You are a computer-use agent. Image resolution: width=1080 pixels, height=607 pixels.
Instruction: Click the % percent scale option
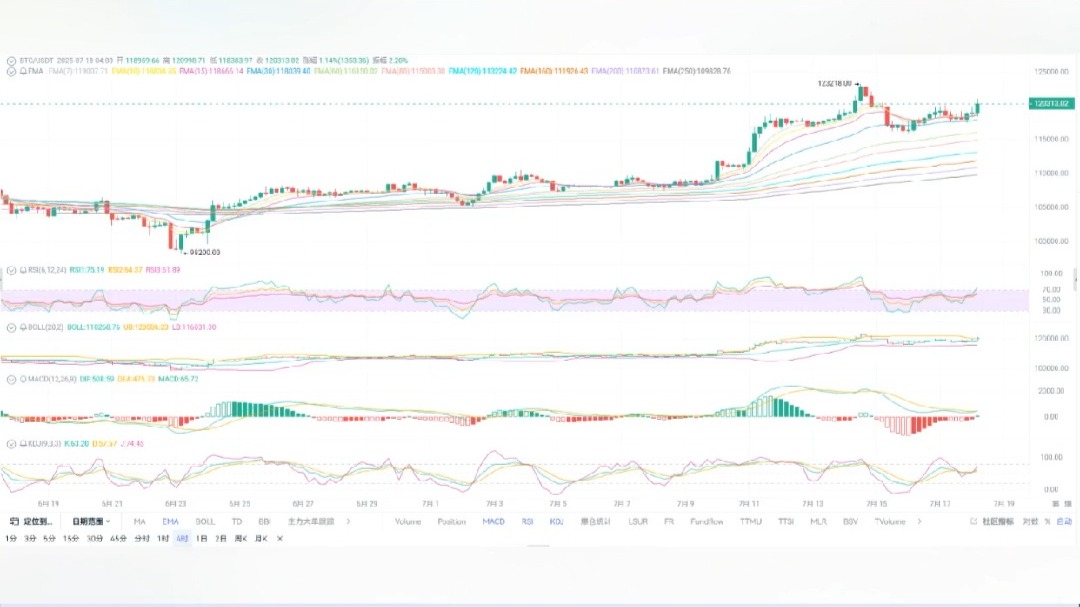[1048, 522]
